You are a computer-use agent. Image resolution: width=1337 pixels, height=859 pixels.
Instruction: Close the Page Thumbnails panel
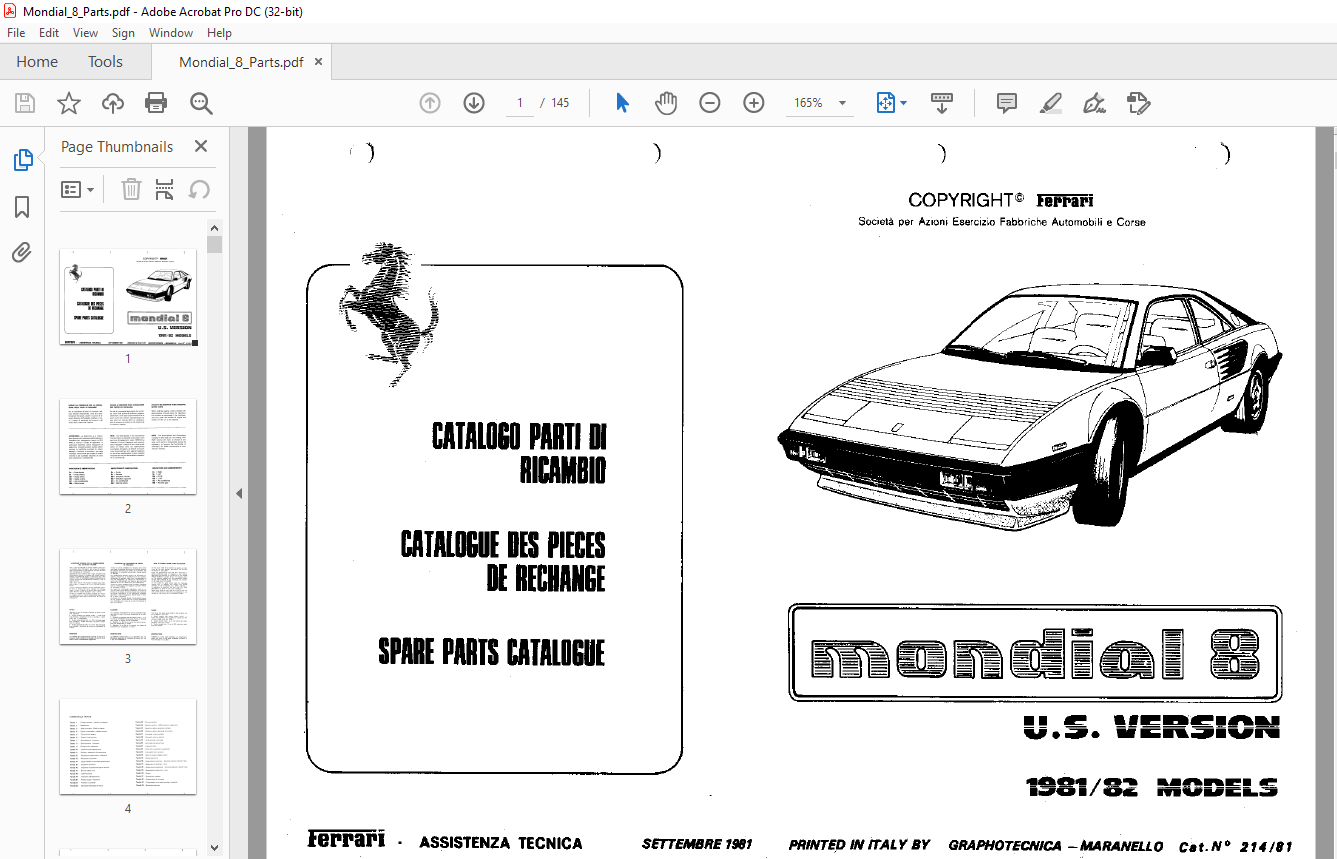click(201, 146)
